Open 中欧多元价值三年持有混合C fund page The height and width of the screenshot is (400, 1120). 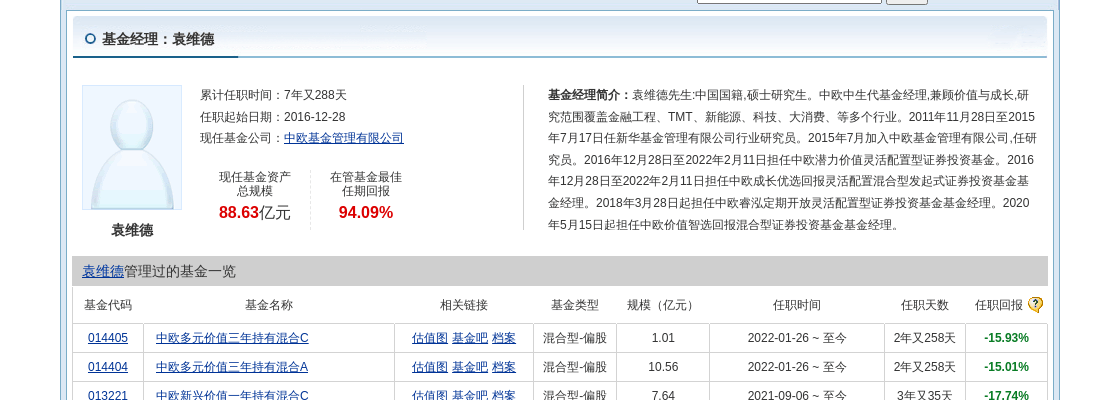[x=232, y=338]
